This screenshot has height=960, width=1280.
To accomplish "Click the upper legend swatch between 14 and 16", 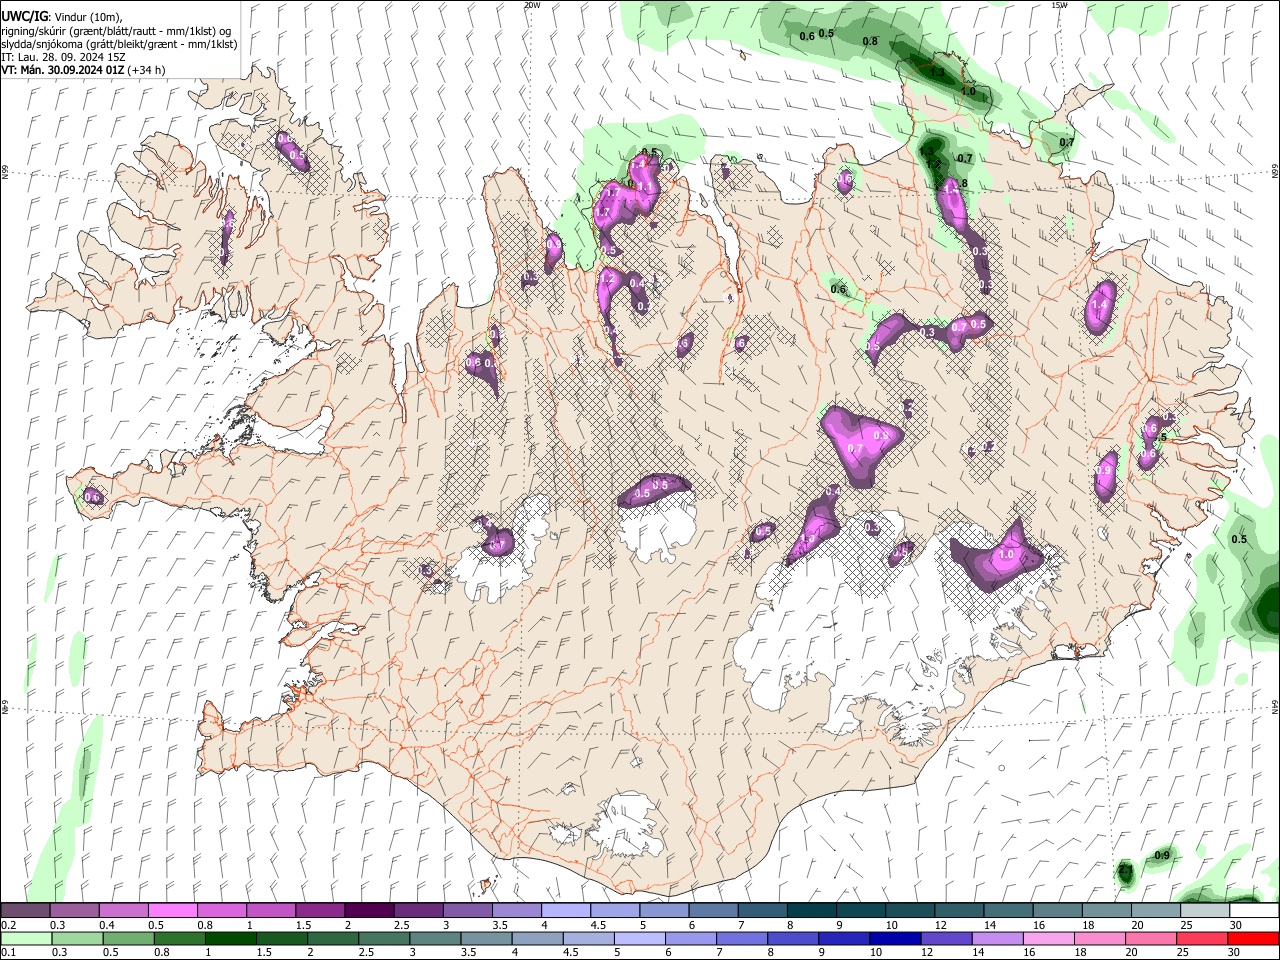I will pyautogui.click(x=1009, y=911).
